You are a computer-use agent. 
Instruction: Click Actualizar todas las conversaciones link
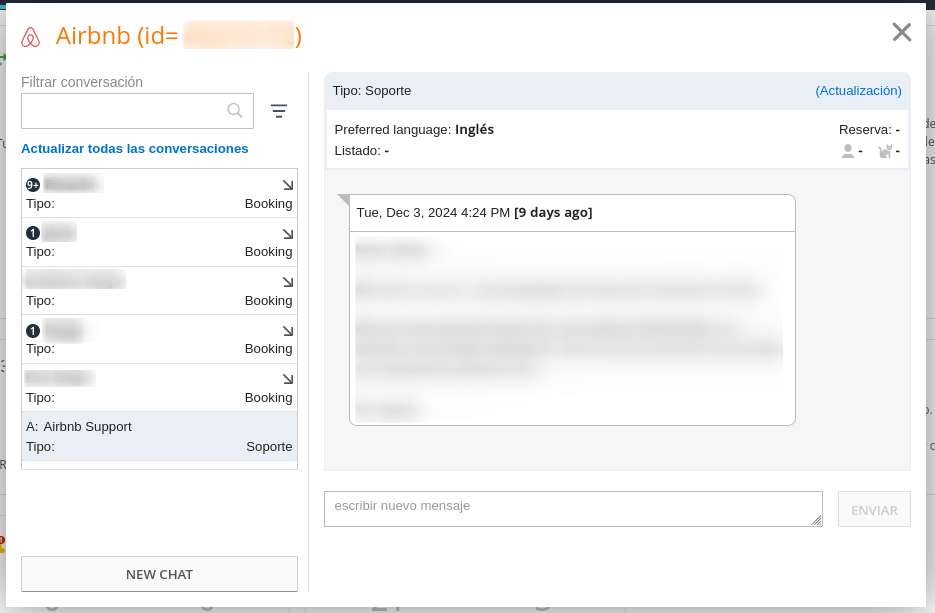click(135, 148)
